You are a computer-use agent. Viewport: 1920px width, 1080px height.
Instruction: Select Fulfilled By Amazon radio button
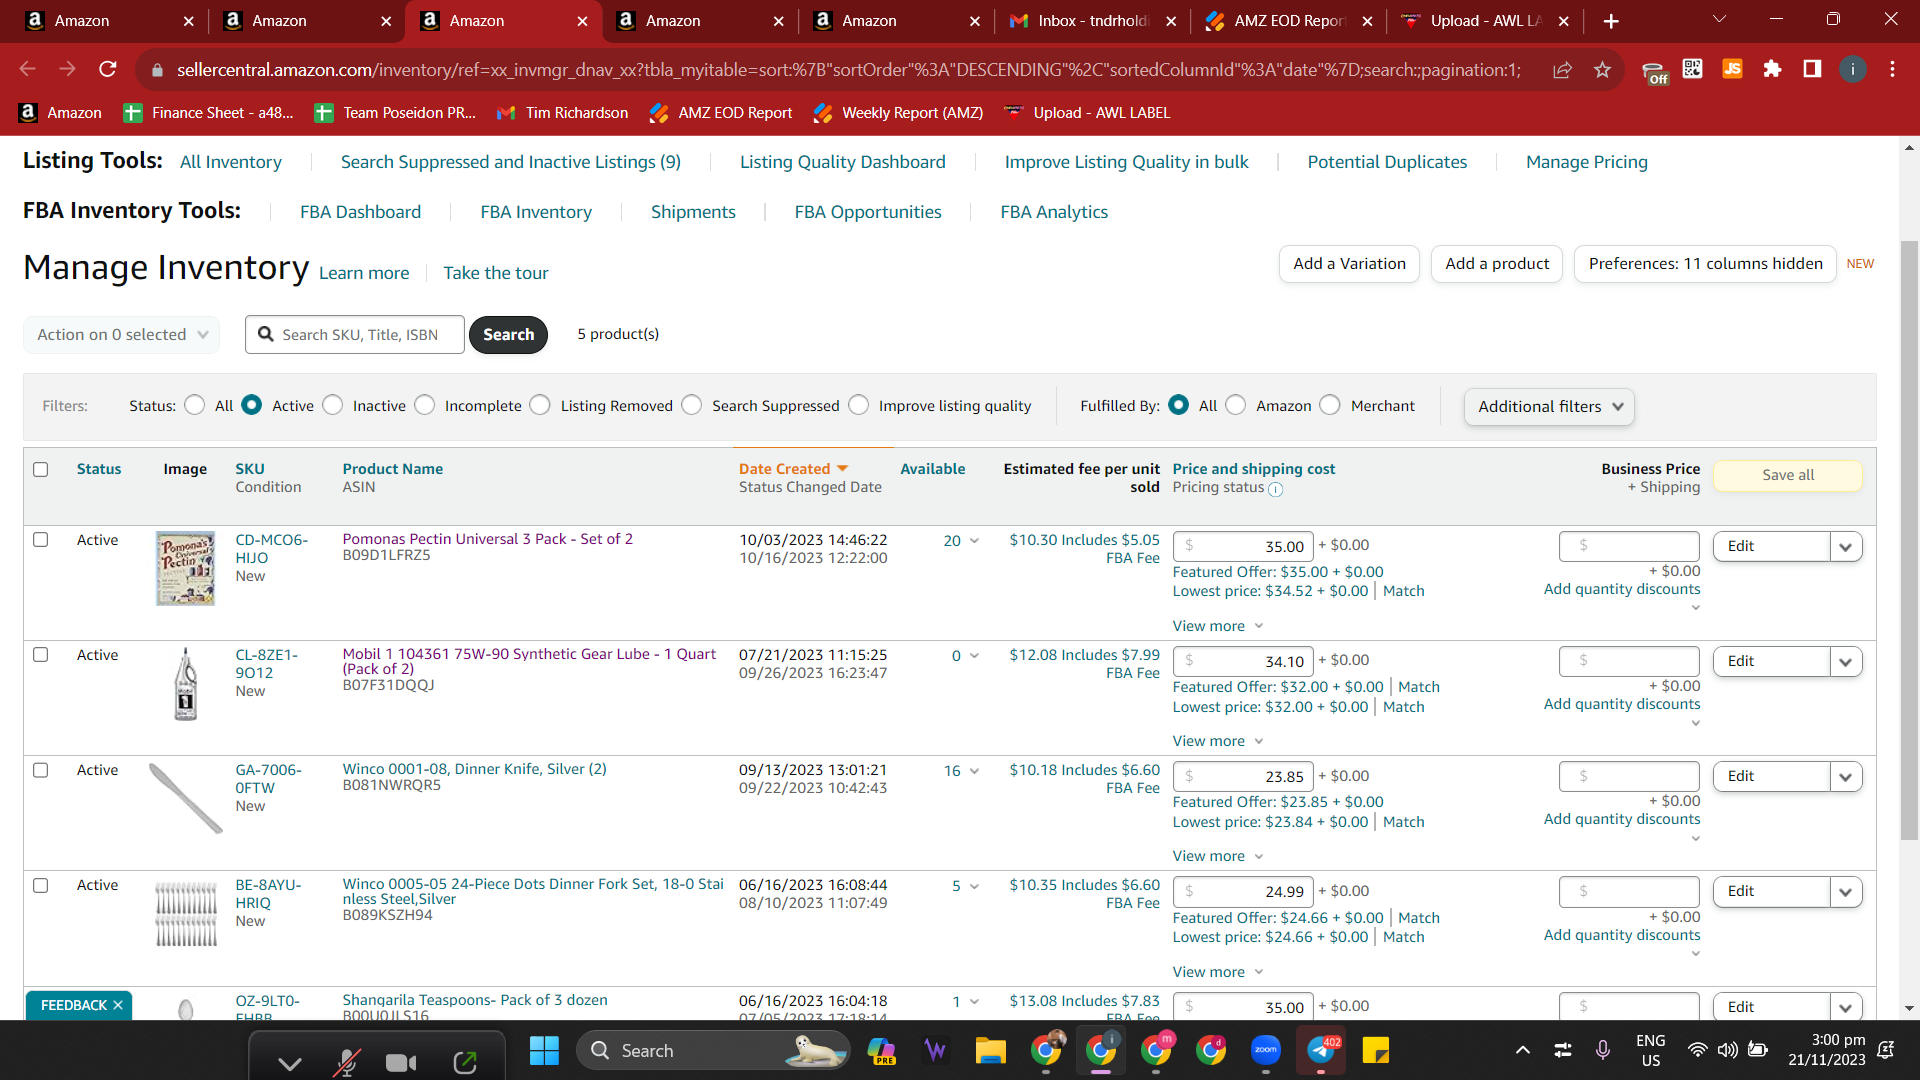1236,405
